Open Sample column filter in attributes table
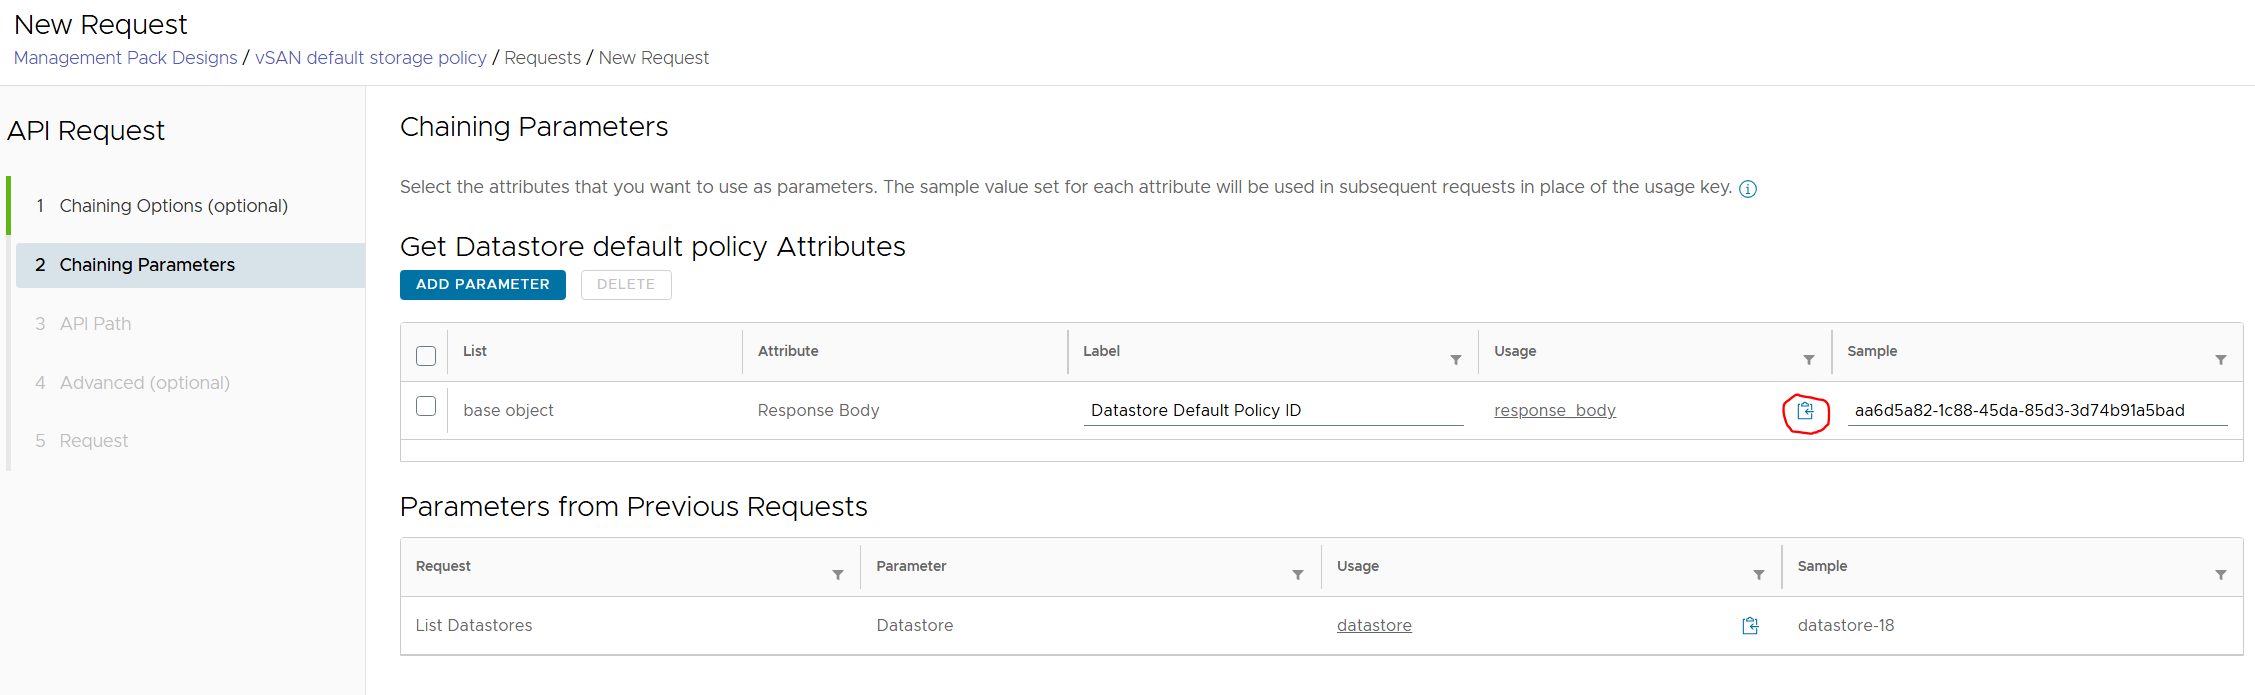The width and height of the screenshot is (2255, 695). tap(2220, 360)
